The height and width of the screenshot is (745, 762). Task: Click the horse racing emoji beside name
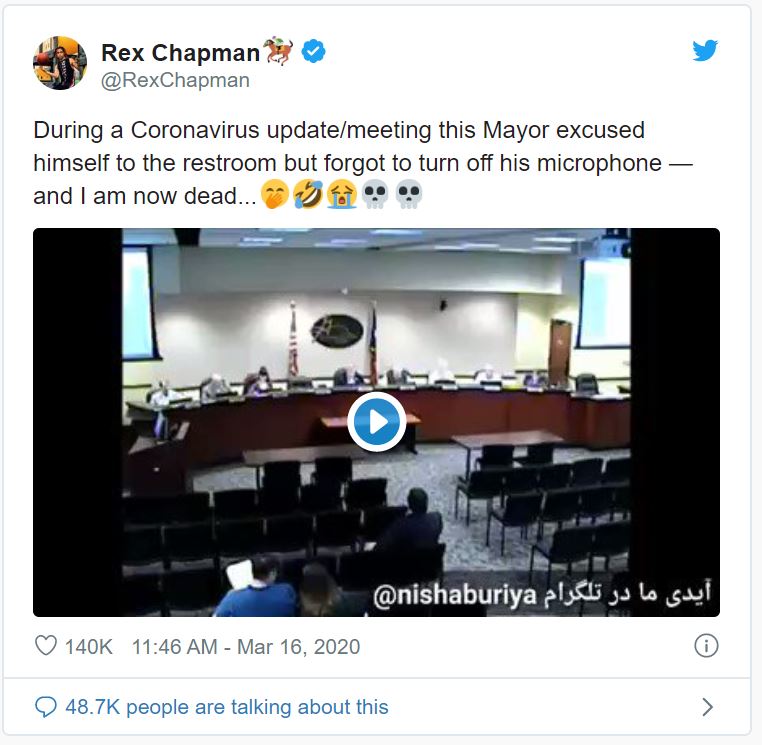tap(278, 51)
